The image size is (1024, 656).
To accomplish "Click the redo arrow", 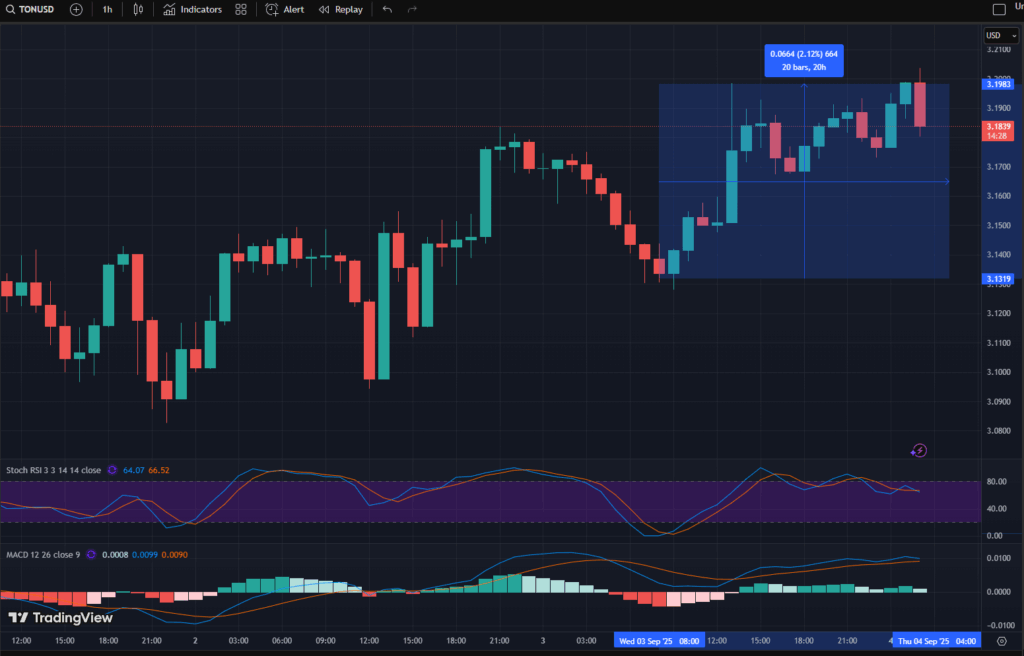I will pos(412,9).
